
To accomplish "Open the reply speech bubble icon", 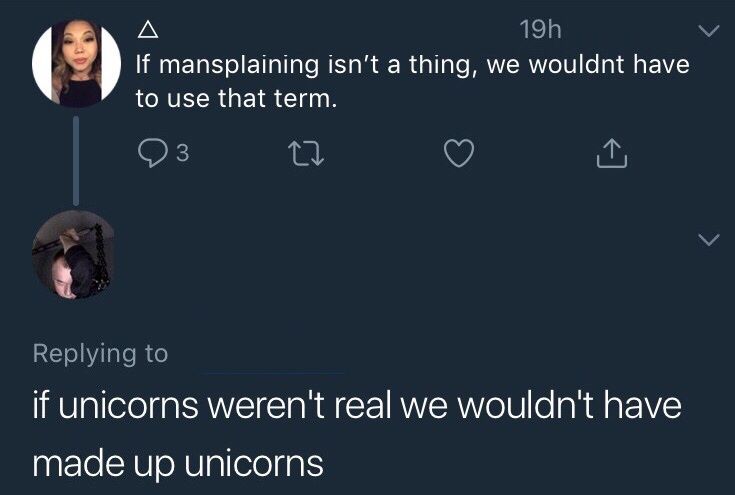I will click(153, 153).
